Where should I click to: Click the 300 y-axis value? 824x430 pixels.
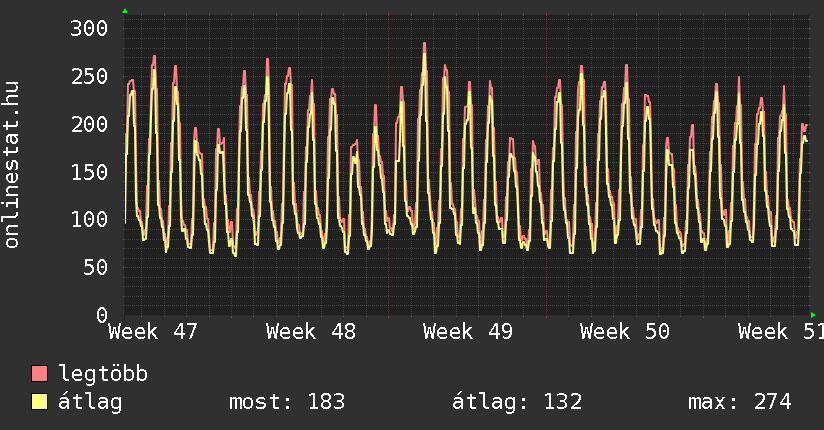[x=88, y=28]
